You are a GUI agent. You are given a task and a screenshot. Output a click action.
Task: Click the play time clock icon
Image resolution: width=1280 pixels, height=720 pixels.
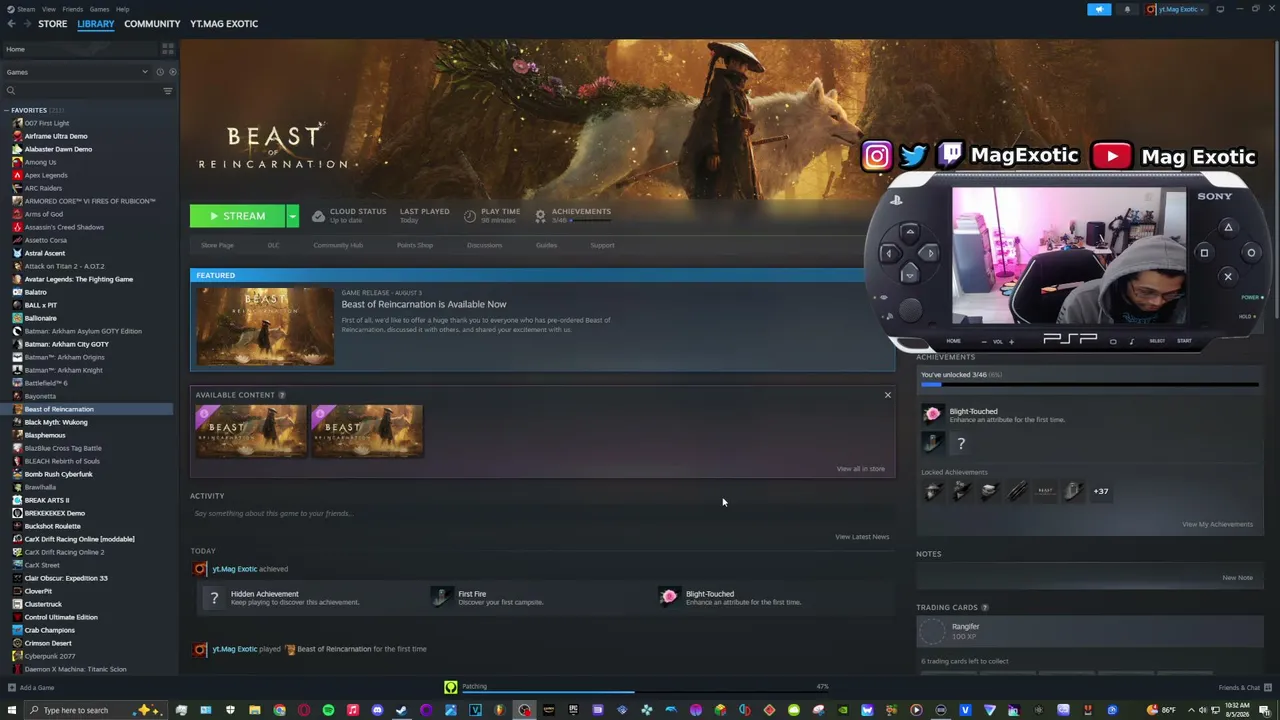coord(469,215)
